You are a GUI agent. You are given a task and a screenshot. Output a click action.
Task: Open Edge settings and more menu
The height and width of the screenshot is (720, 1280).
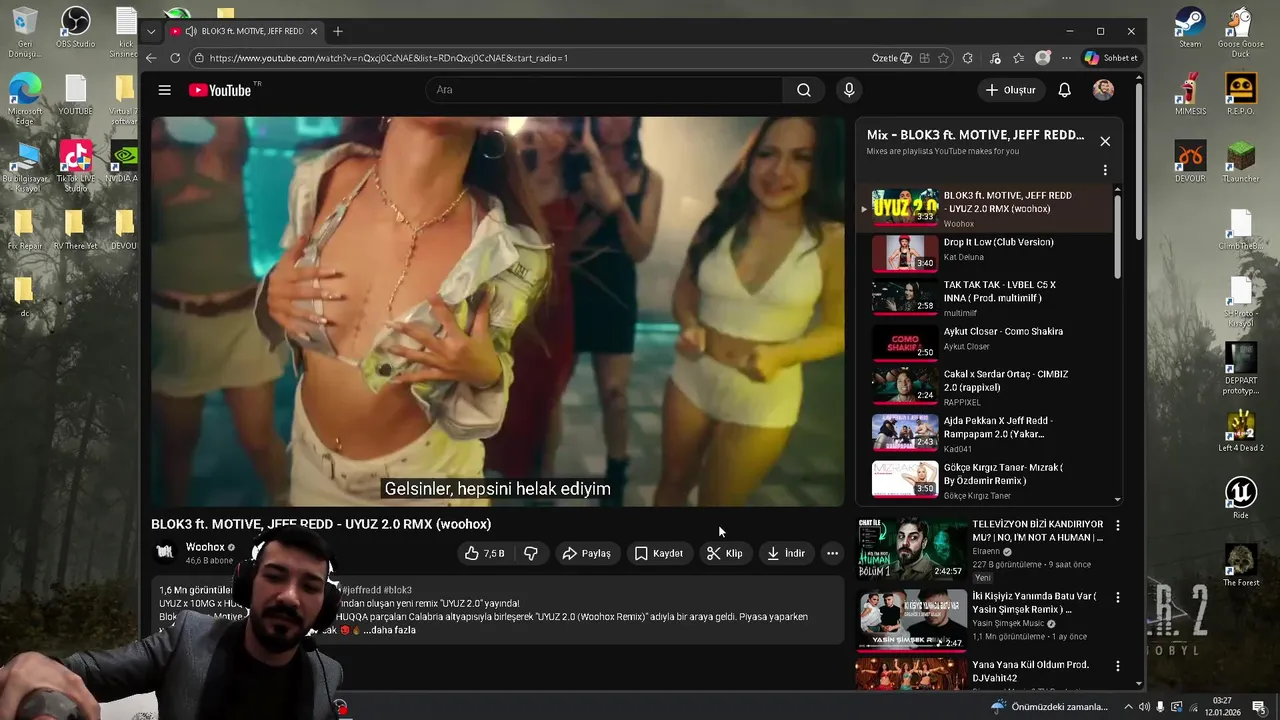pyautogui.click(x=1066, y=58)
